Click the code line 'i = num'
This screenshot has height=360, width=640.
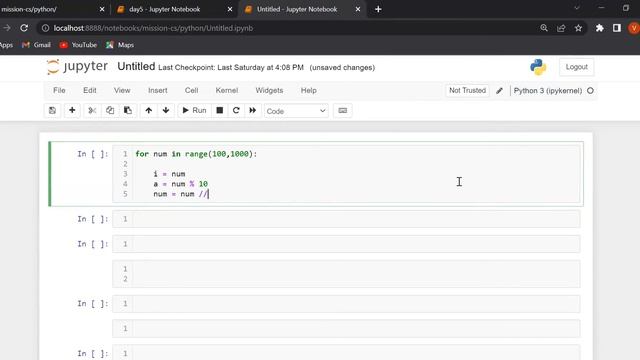tap(169, 174)
